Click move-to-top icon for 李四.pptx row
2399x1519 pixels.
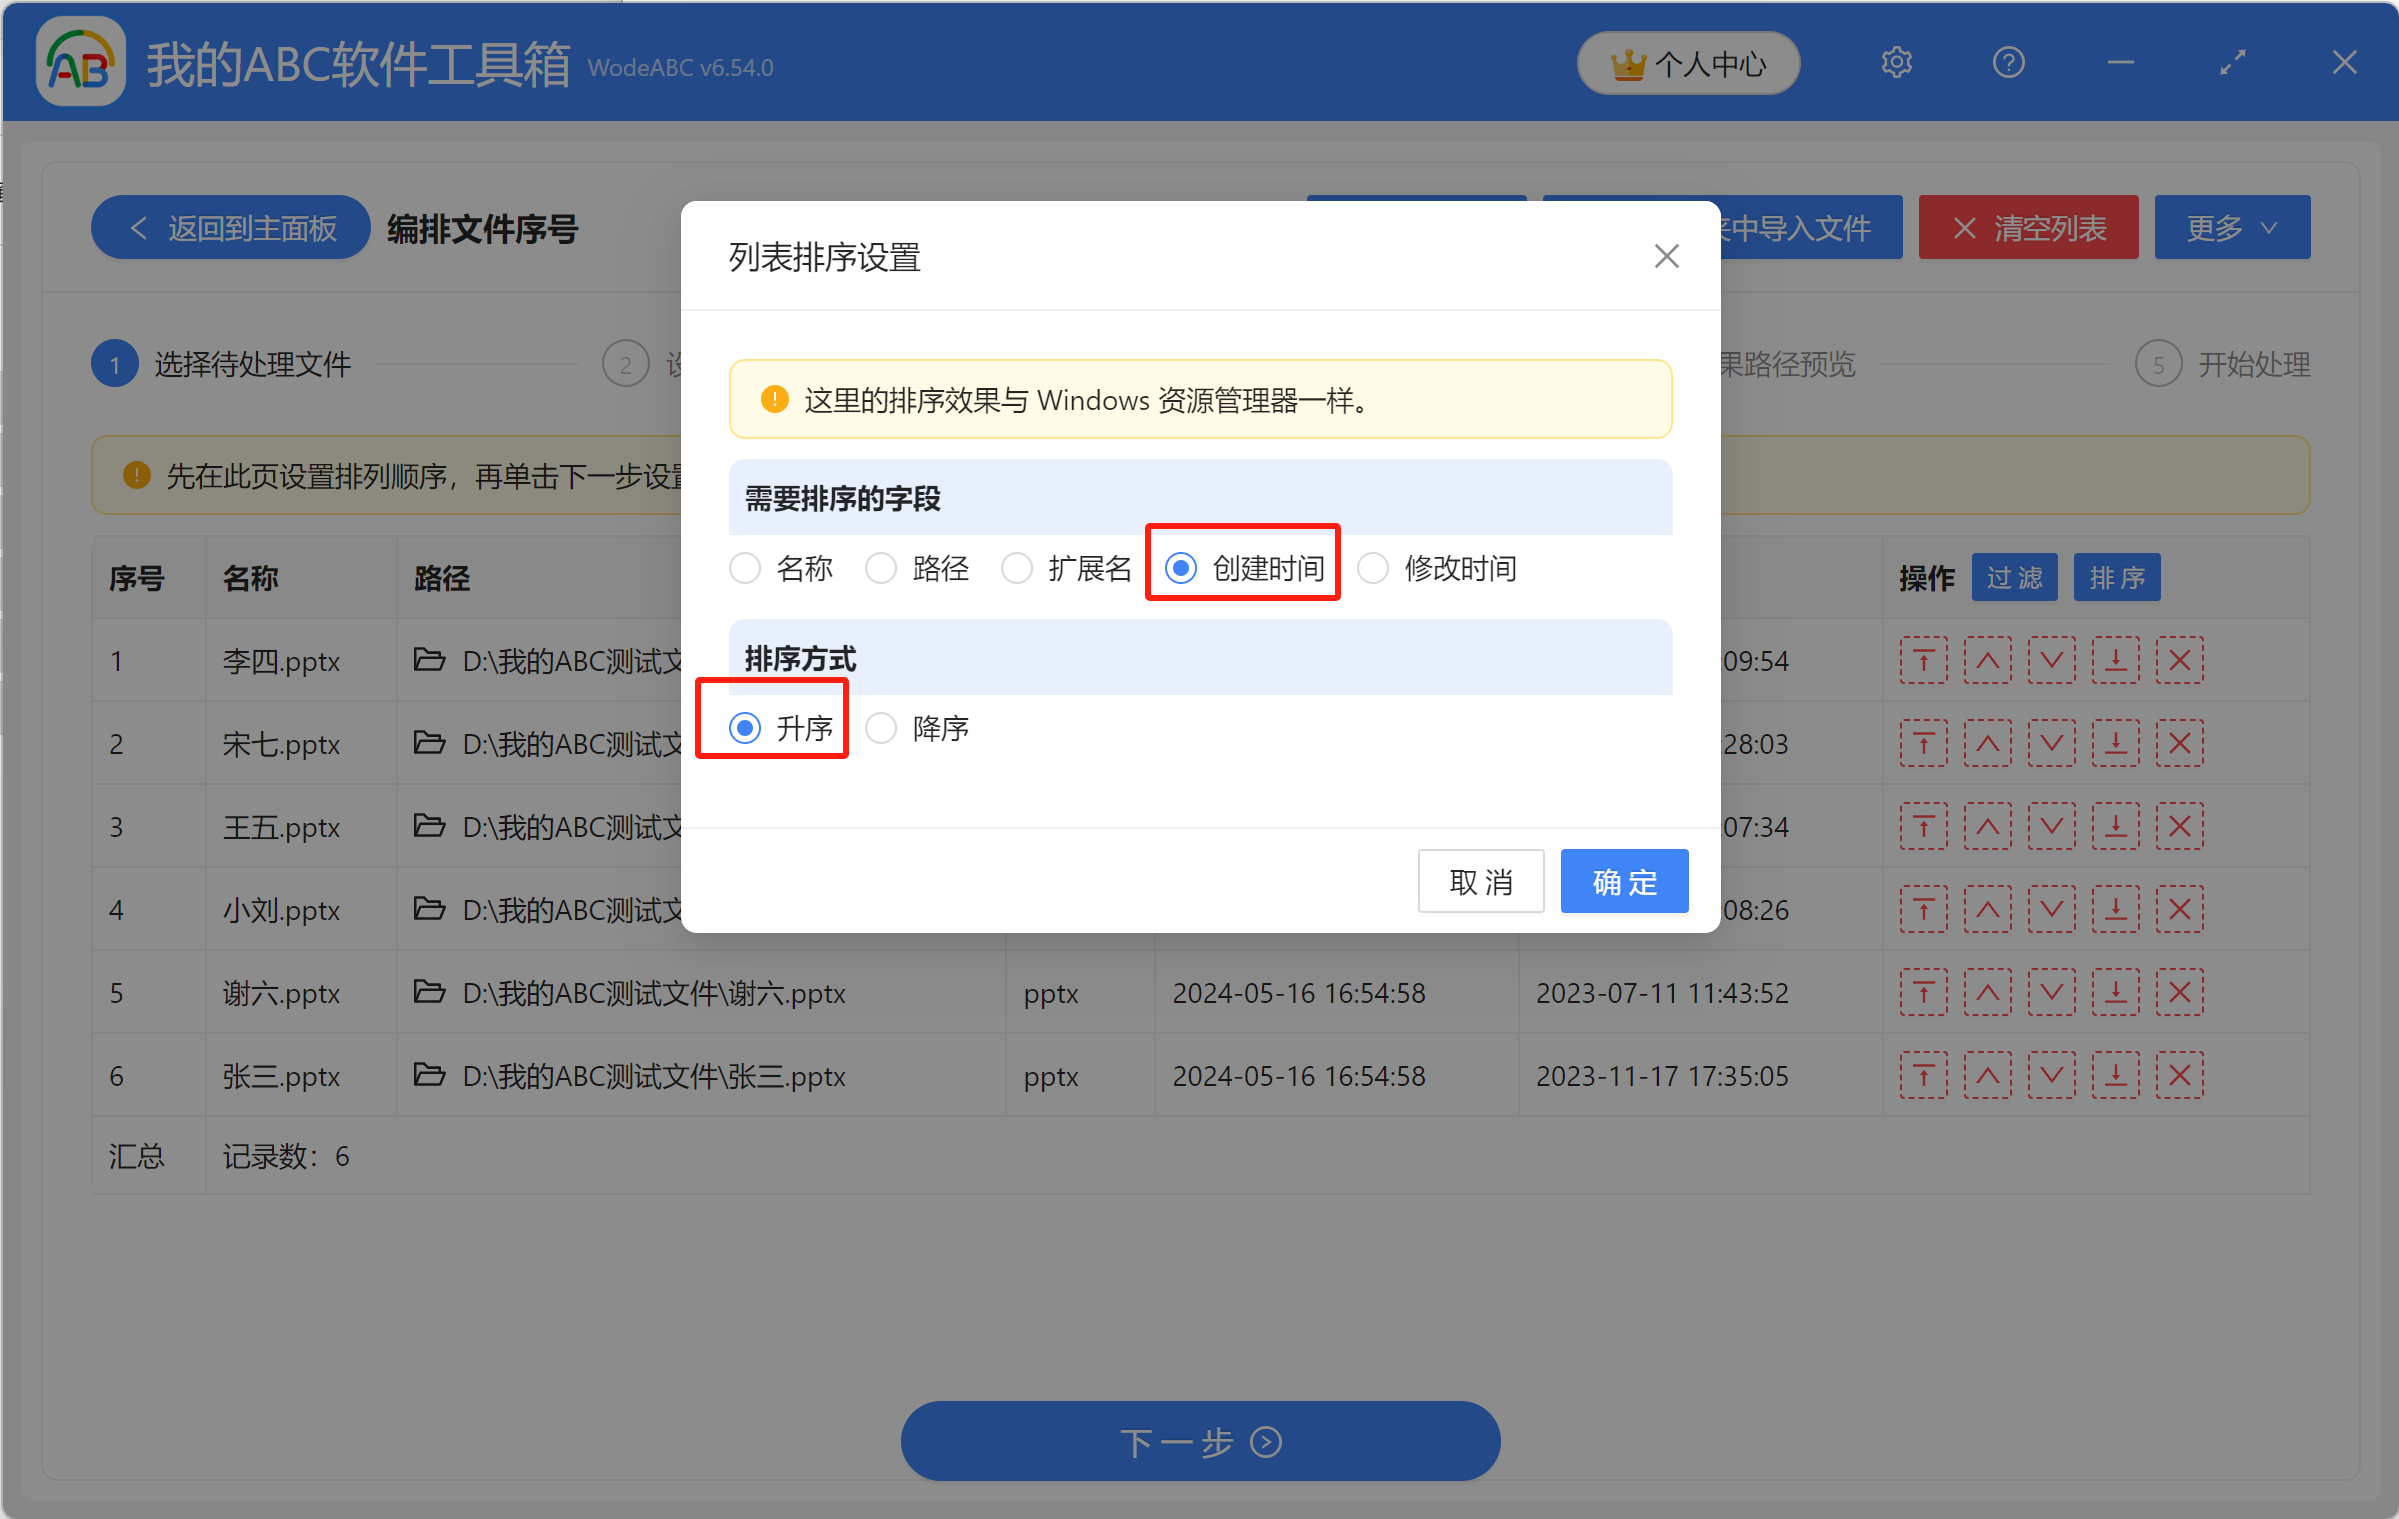(x=1923, y=661)
